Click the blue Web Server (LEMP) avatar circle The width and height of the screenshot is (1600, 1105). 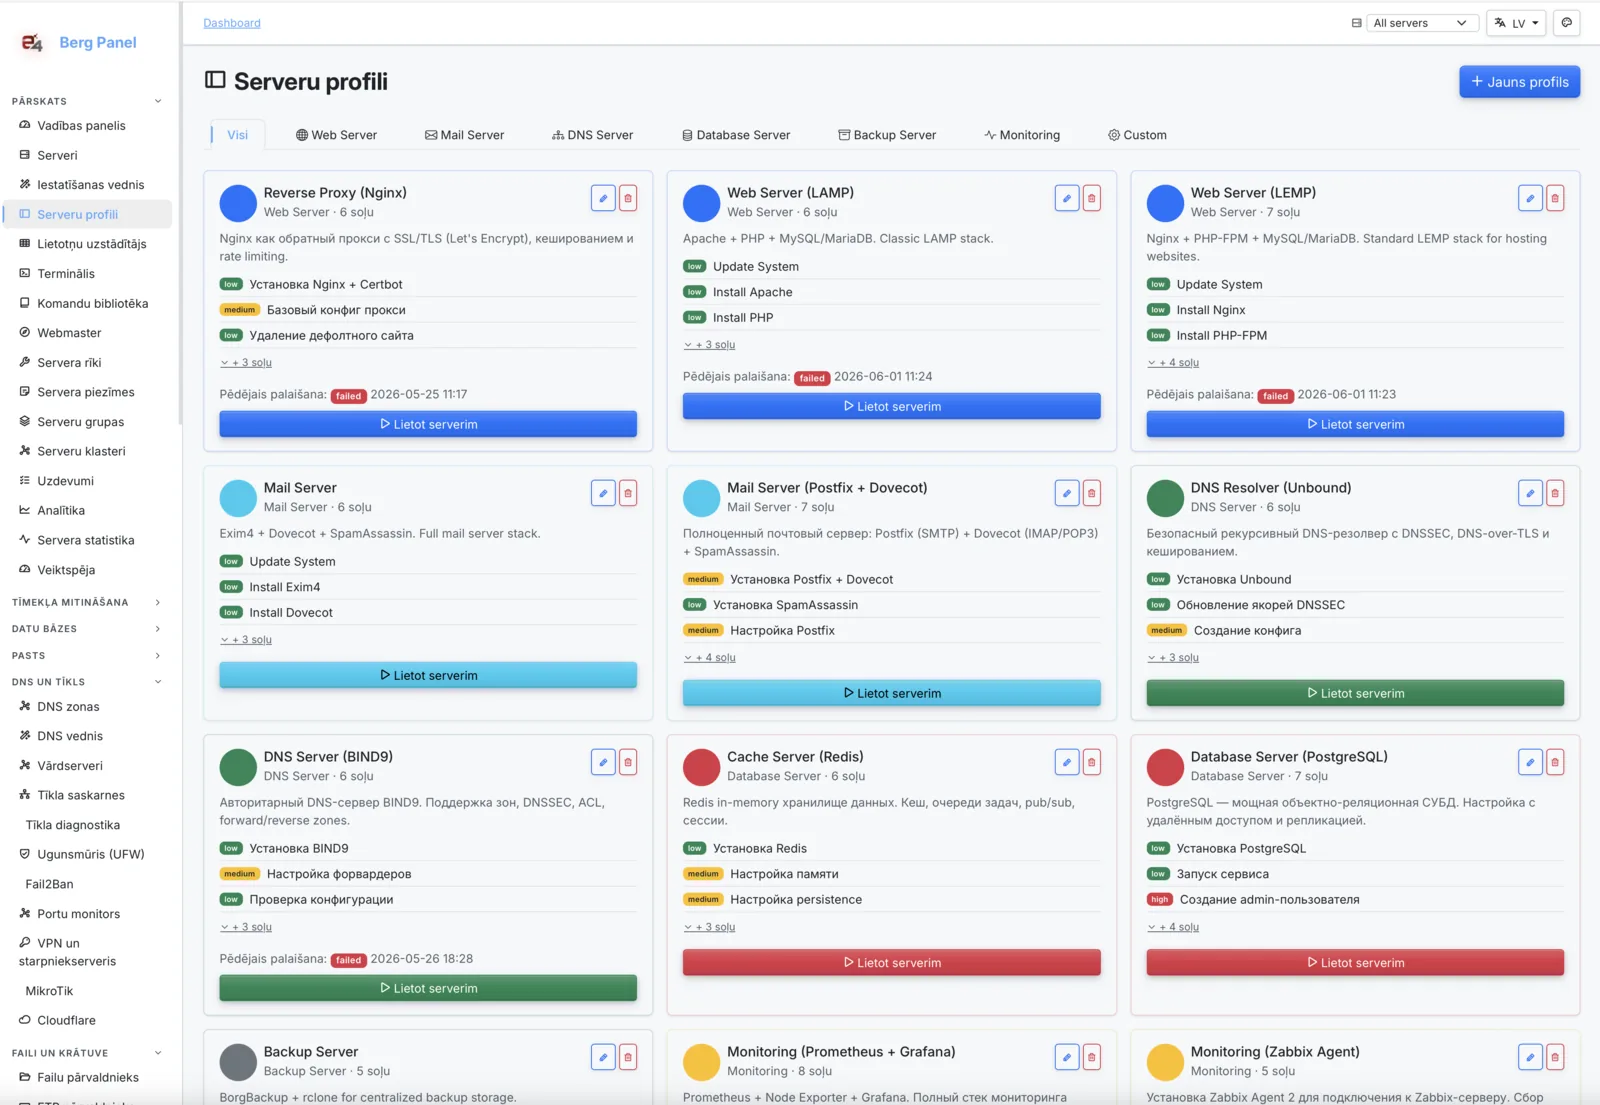1165,203
